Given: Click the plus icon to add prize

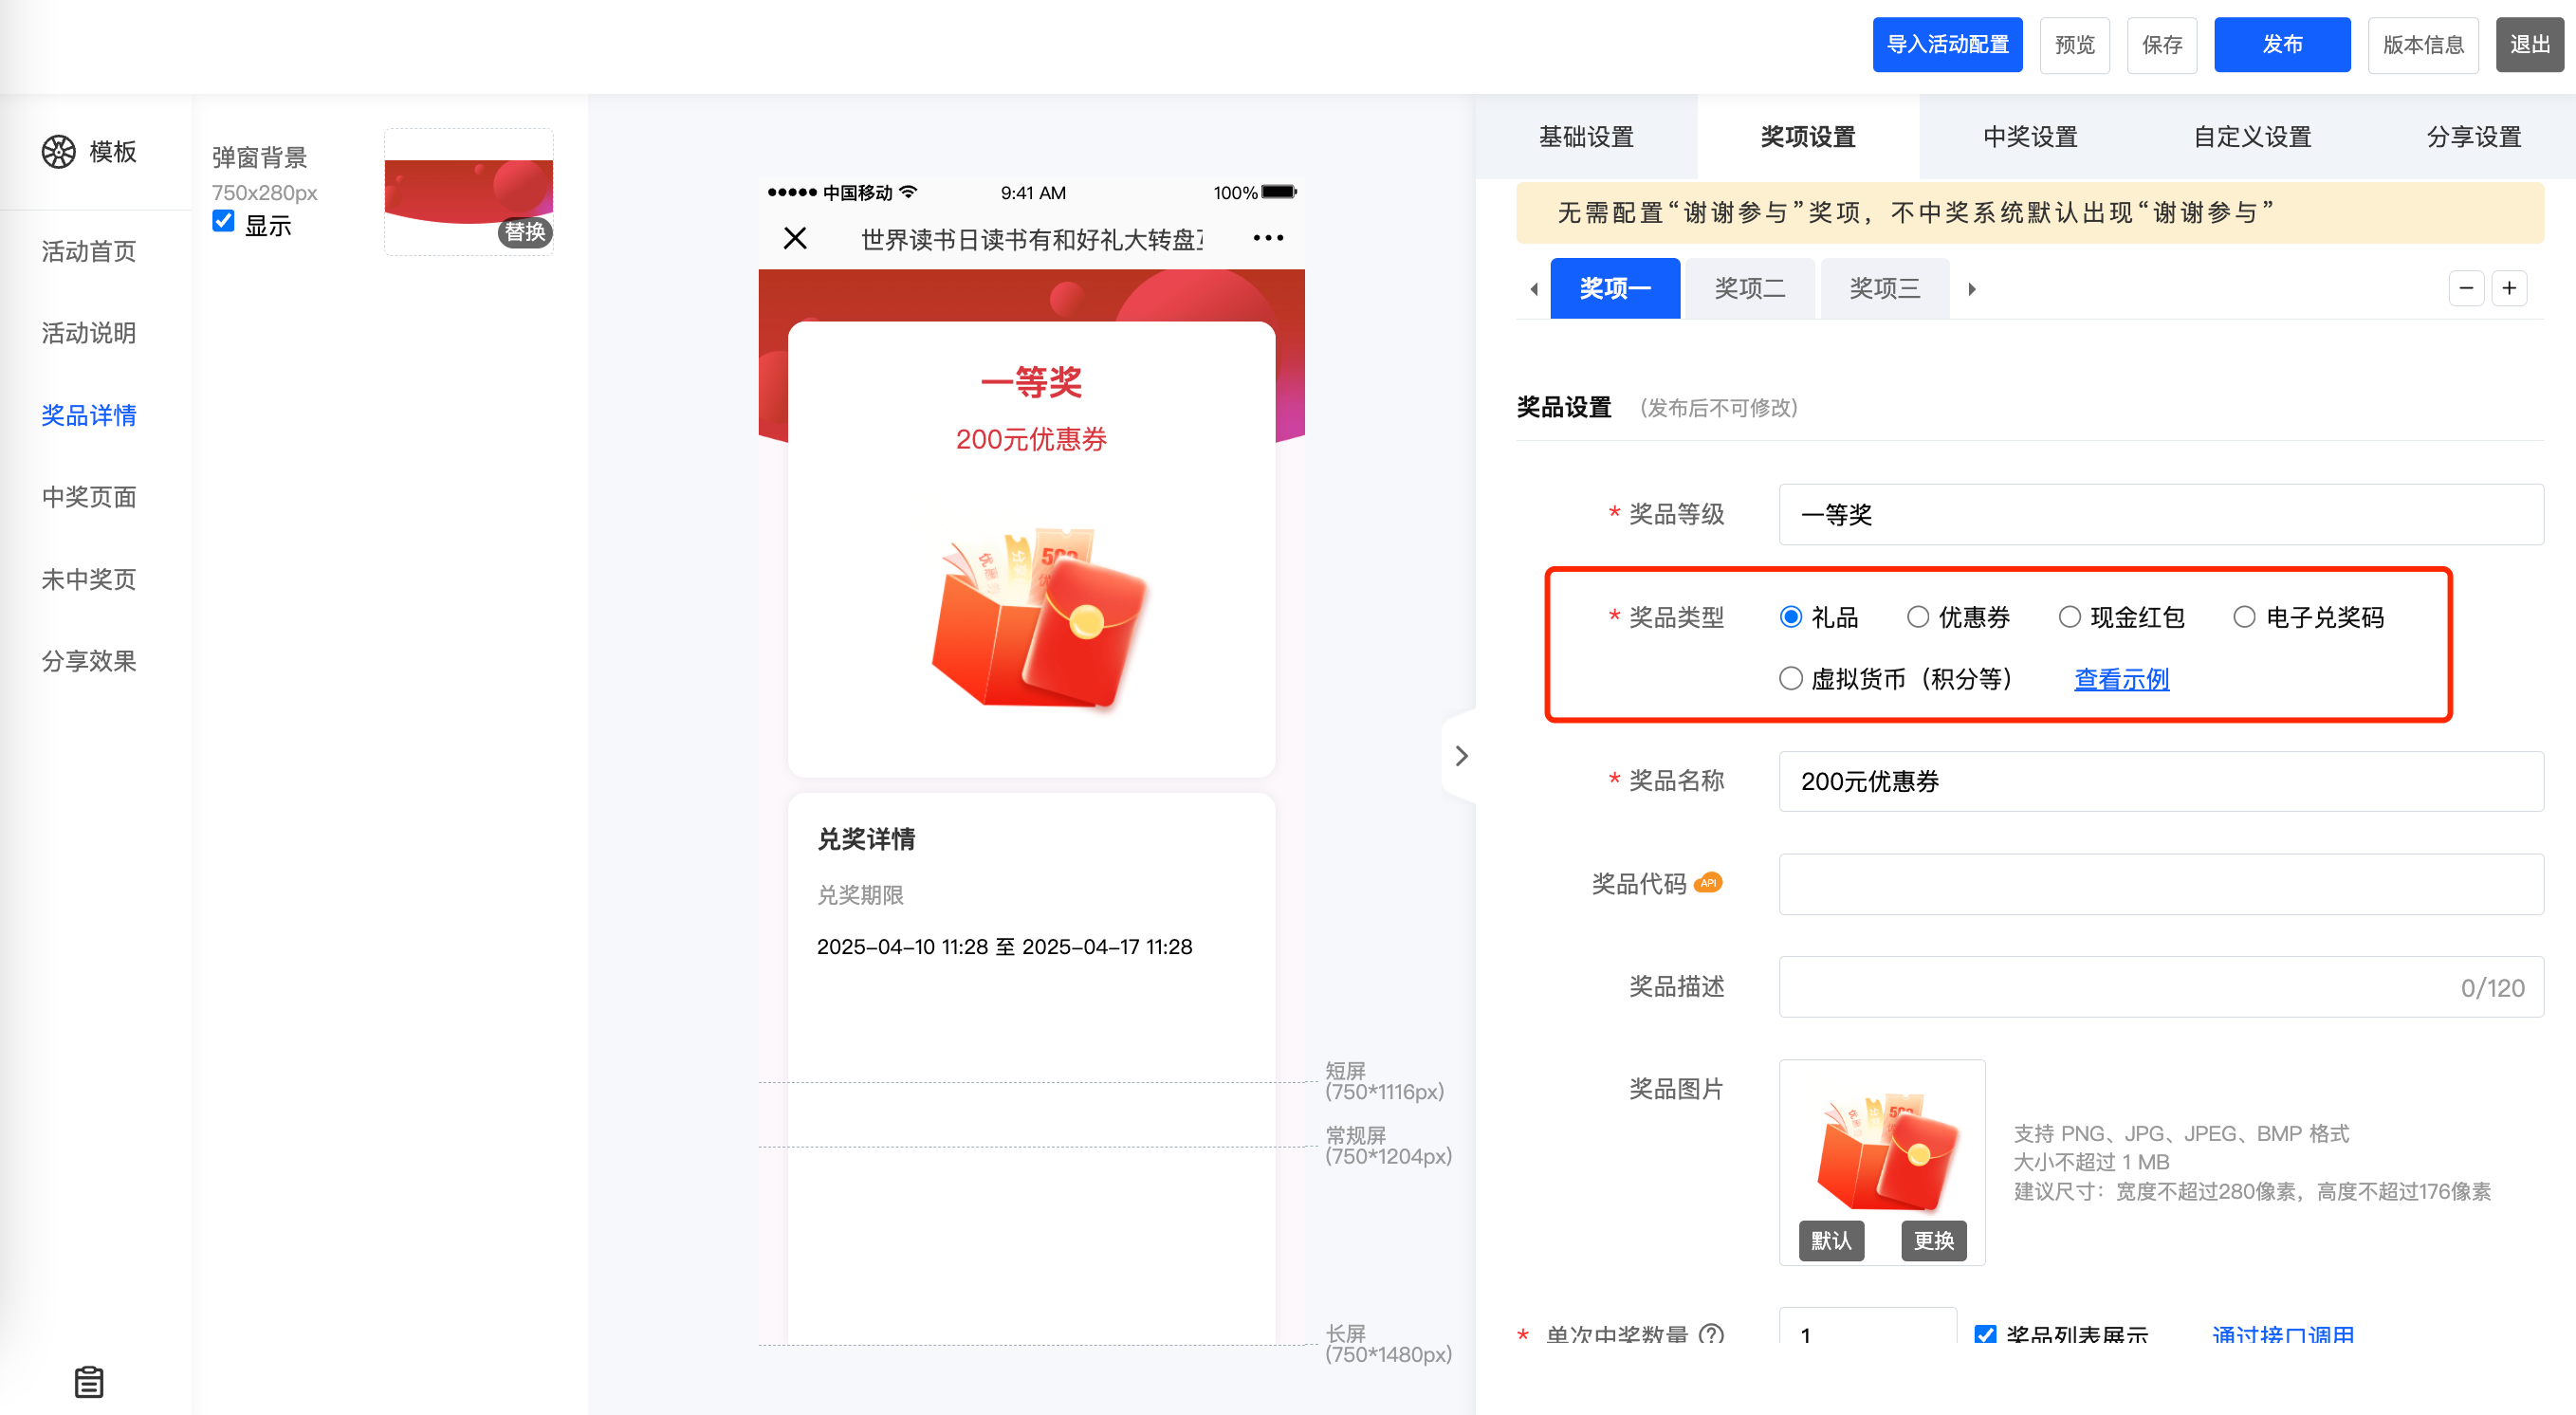Looking at the screenshot, I should point(2509,288).
